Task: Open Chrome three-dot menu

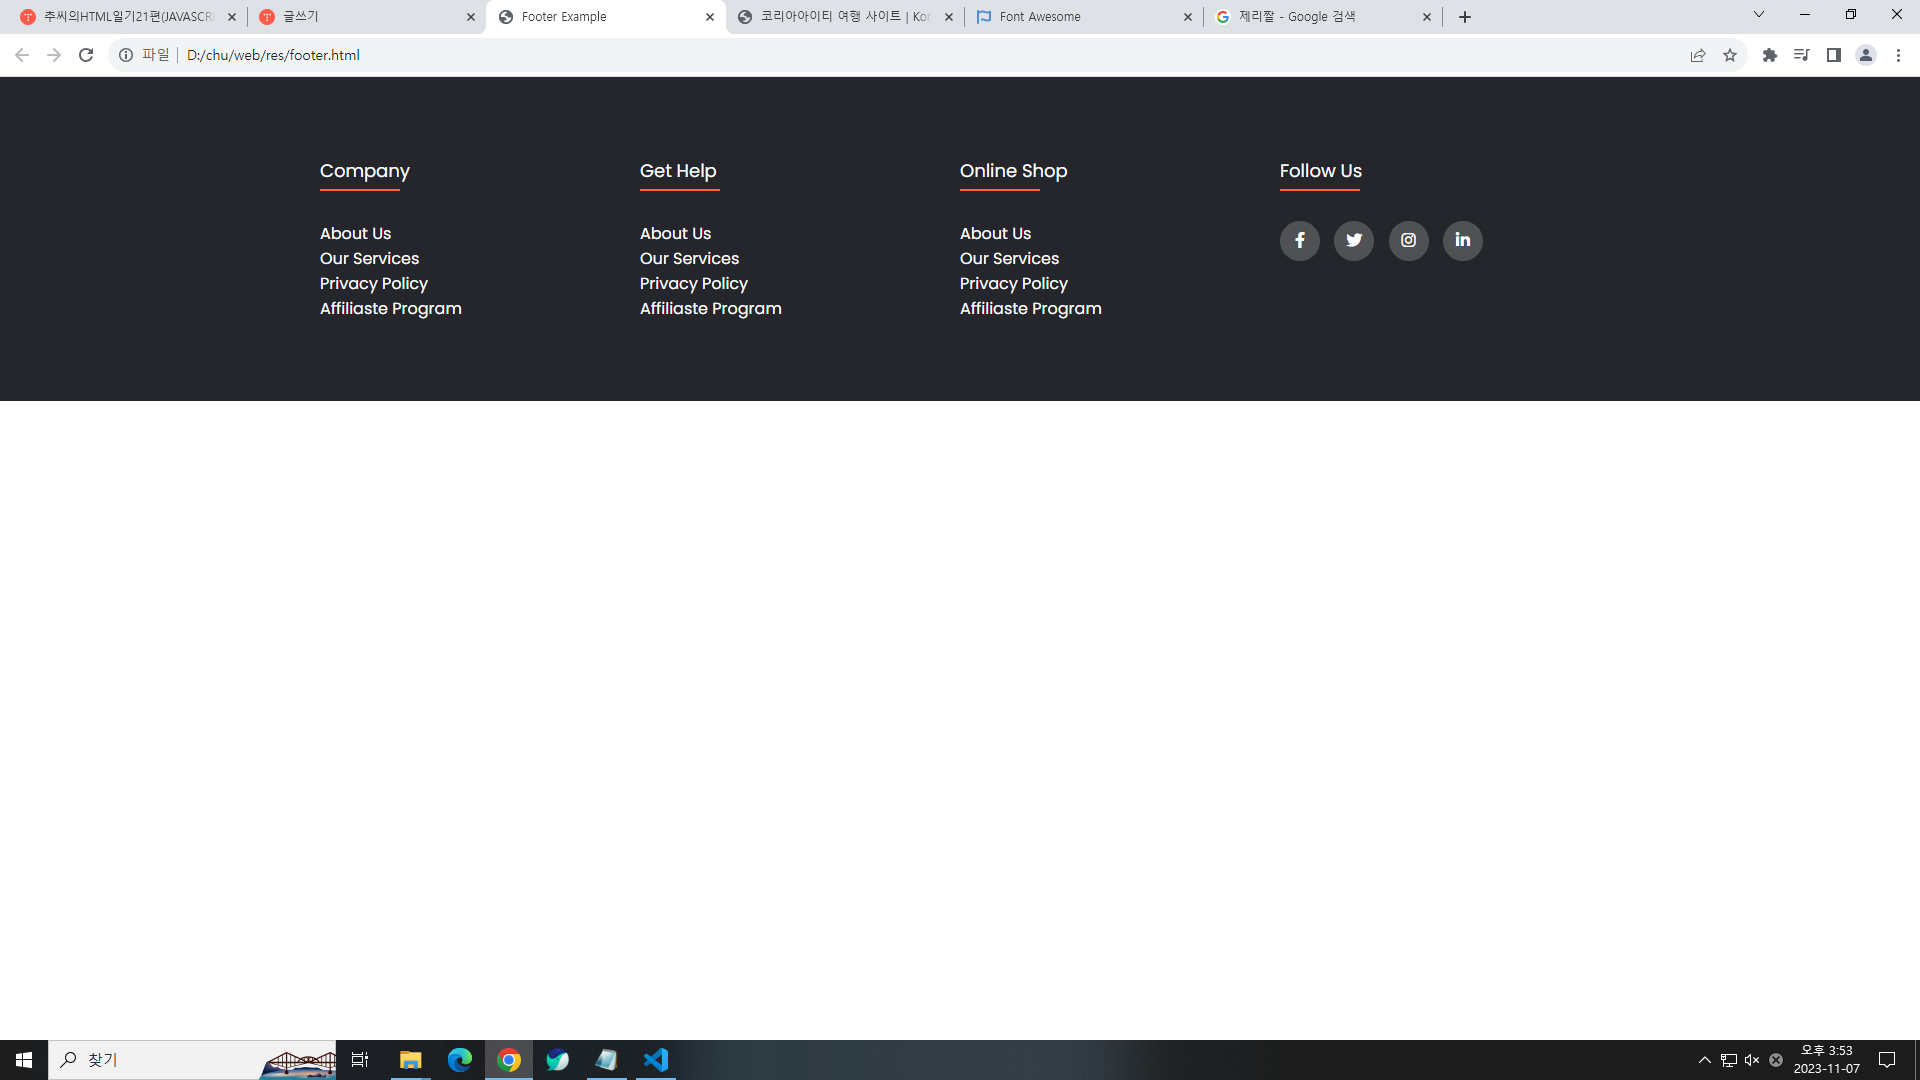Action: coord(1898,55)
